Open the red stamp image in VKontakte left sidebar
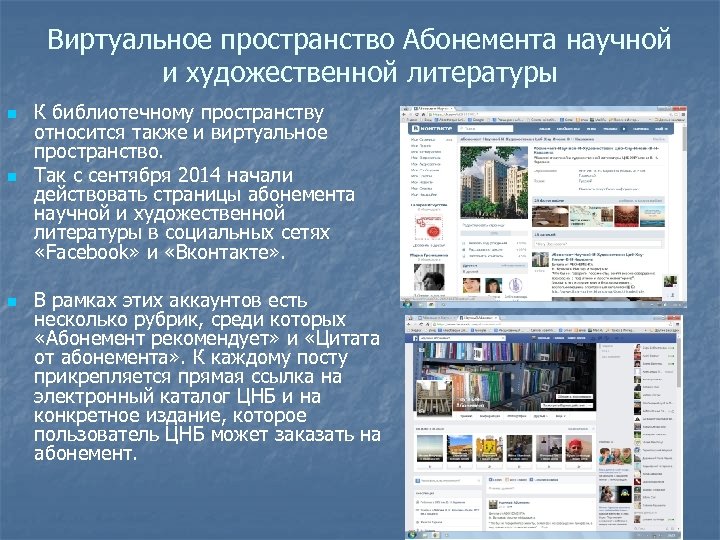 [429, 228]
